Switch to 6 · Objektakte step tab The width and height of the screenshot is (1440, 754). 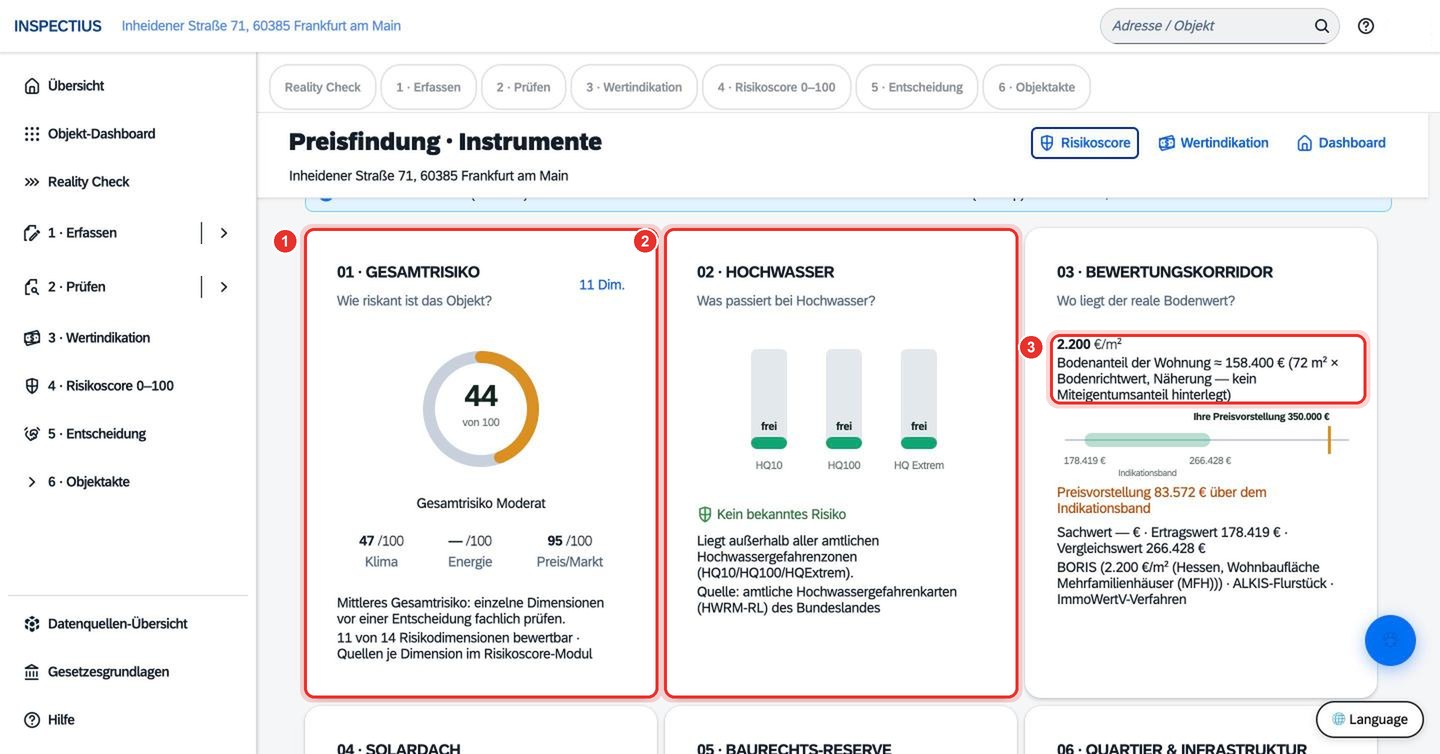pyautogui.click(x=1036, y=87)
